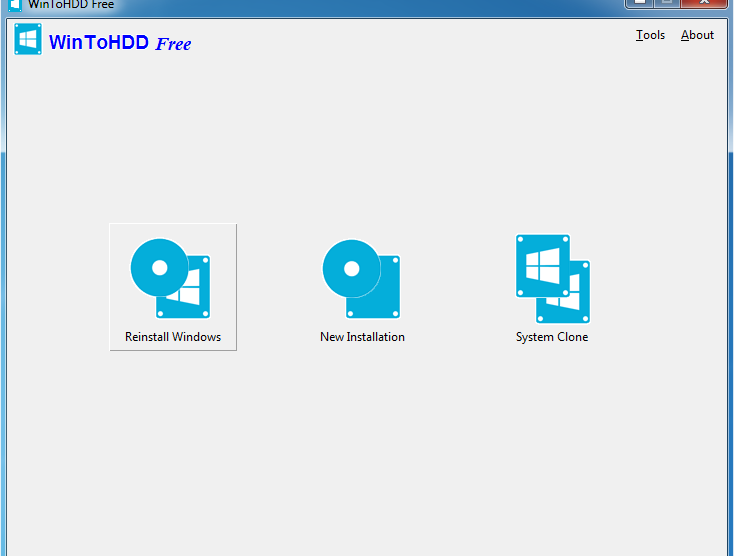Select the Reinstall Windows text label

(x=173, y=337)
